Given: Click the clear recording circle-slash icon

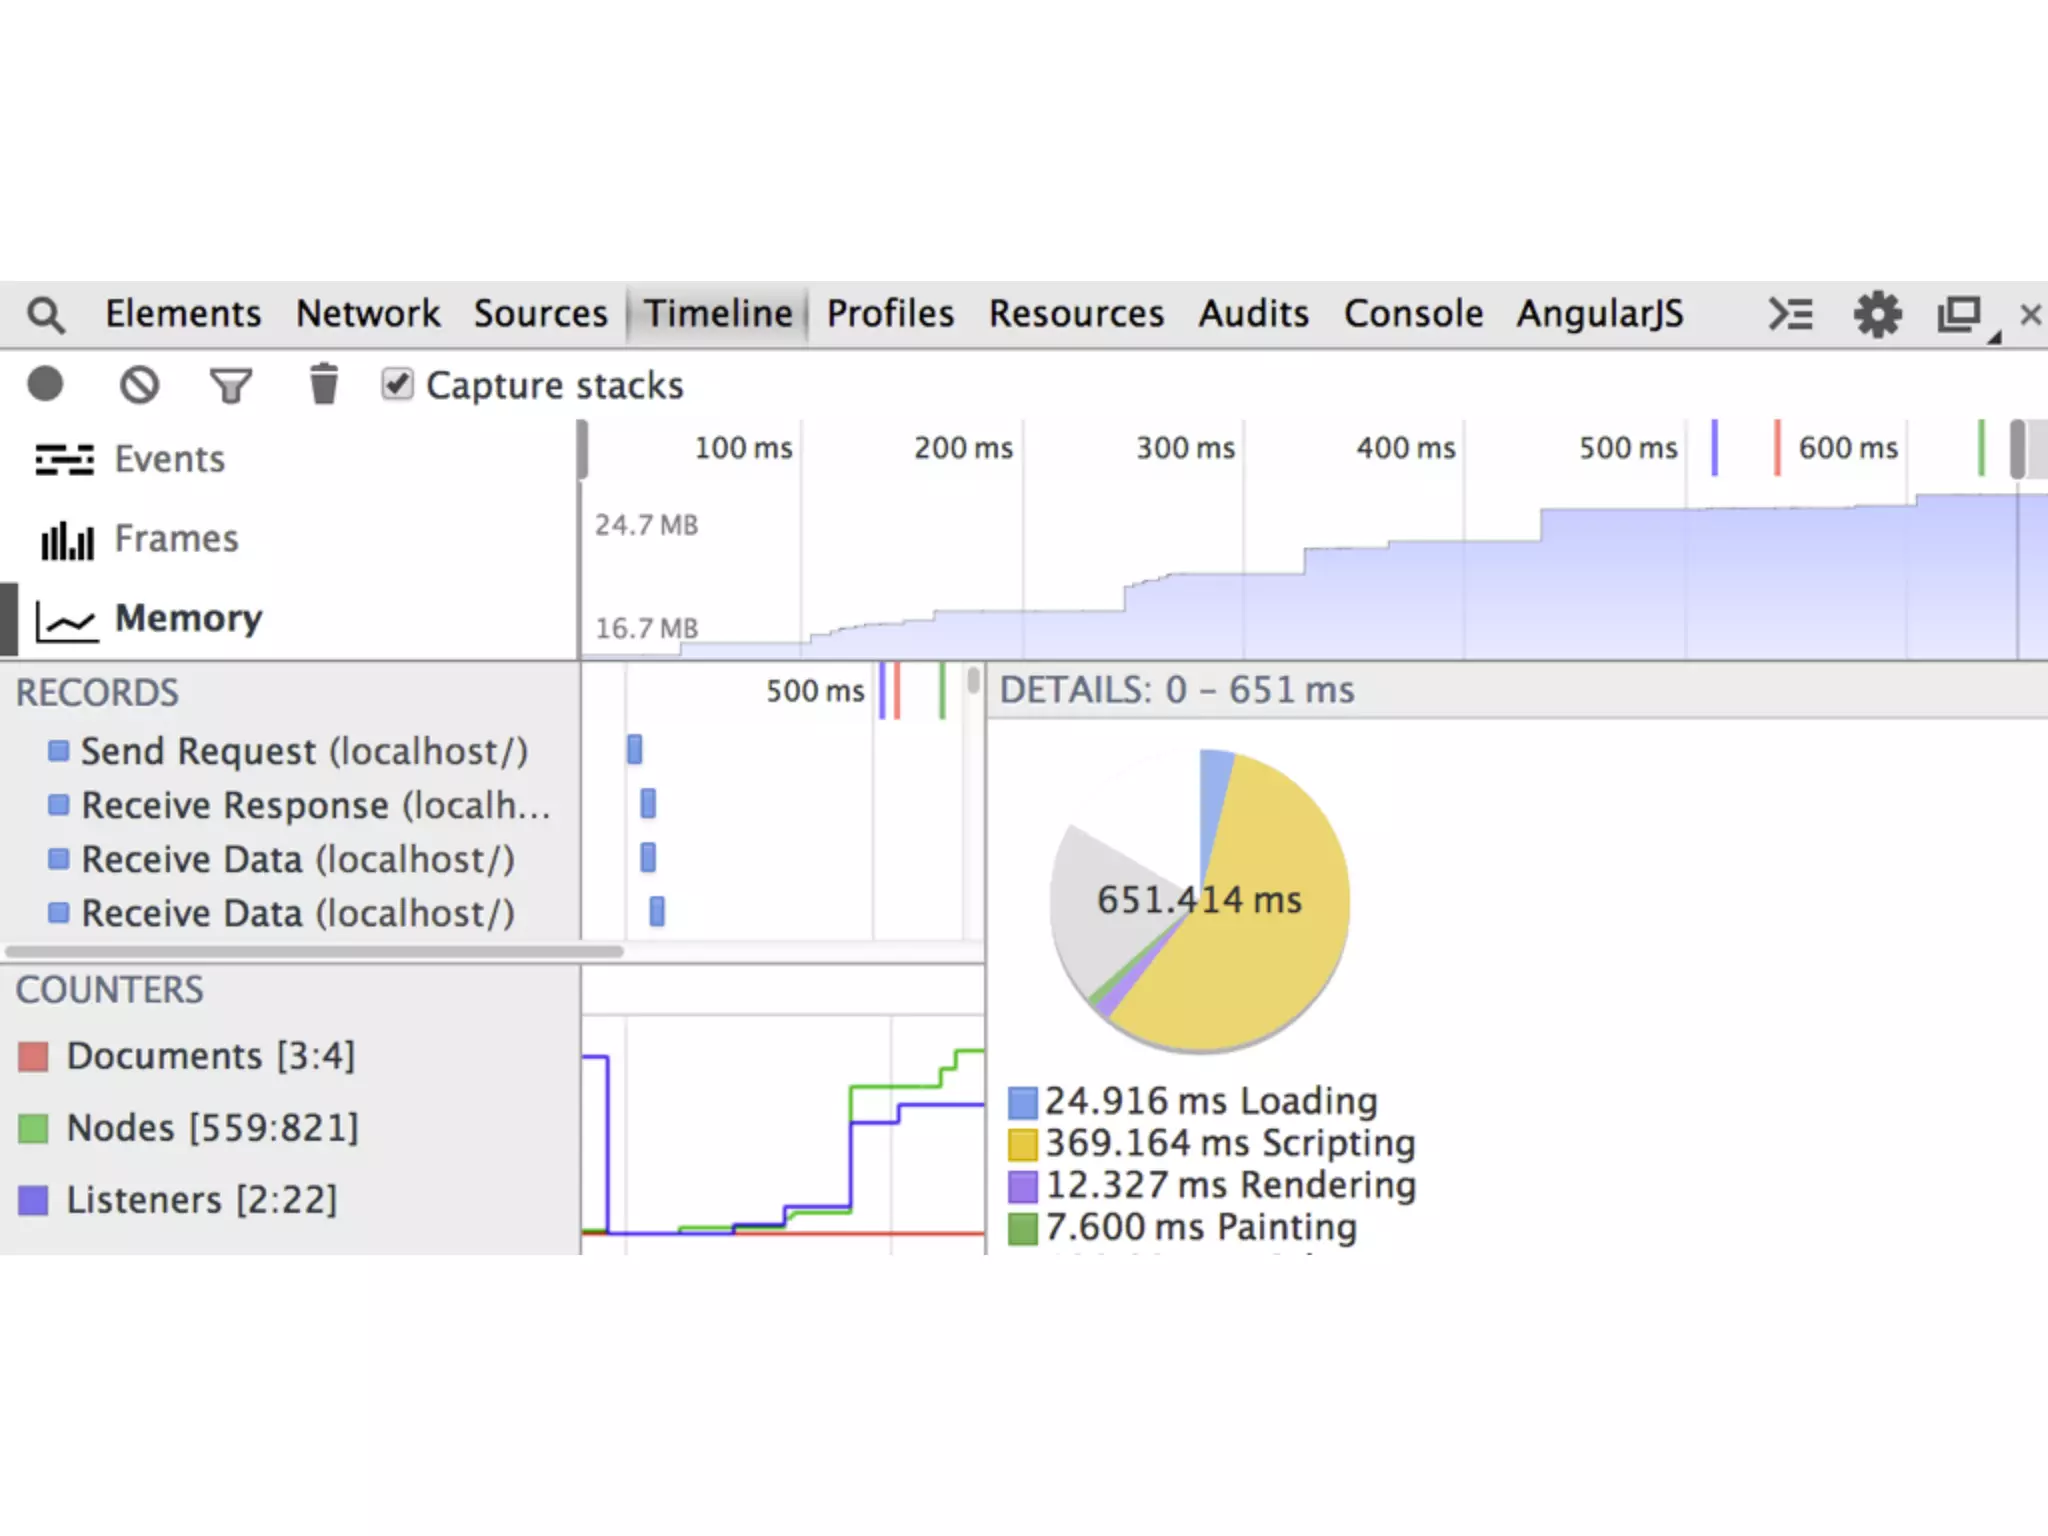Looking at the screenshot, I should (139, 385).
